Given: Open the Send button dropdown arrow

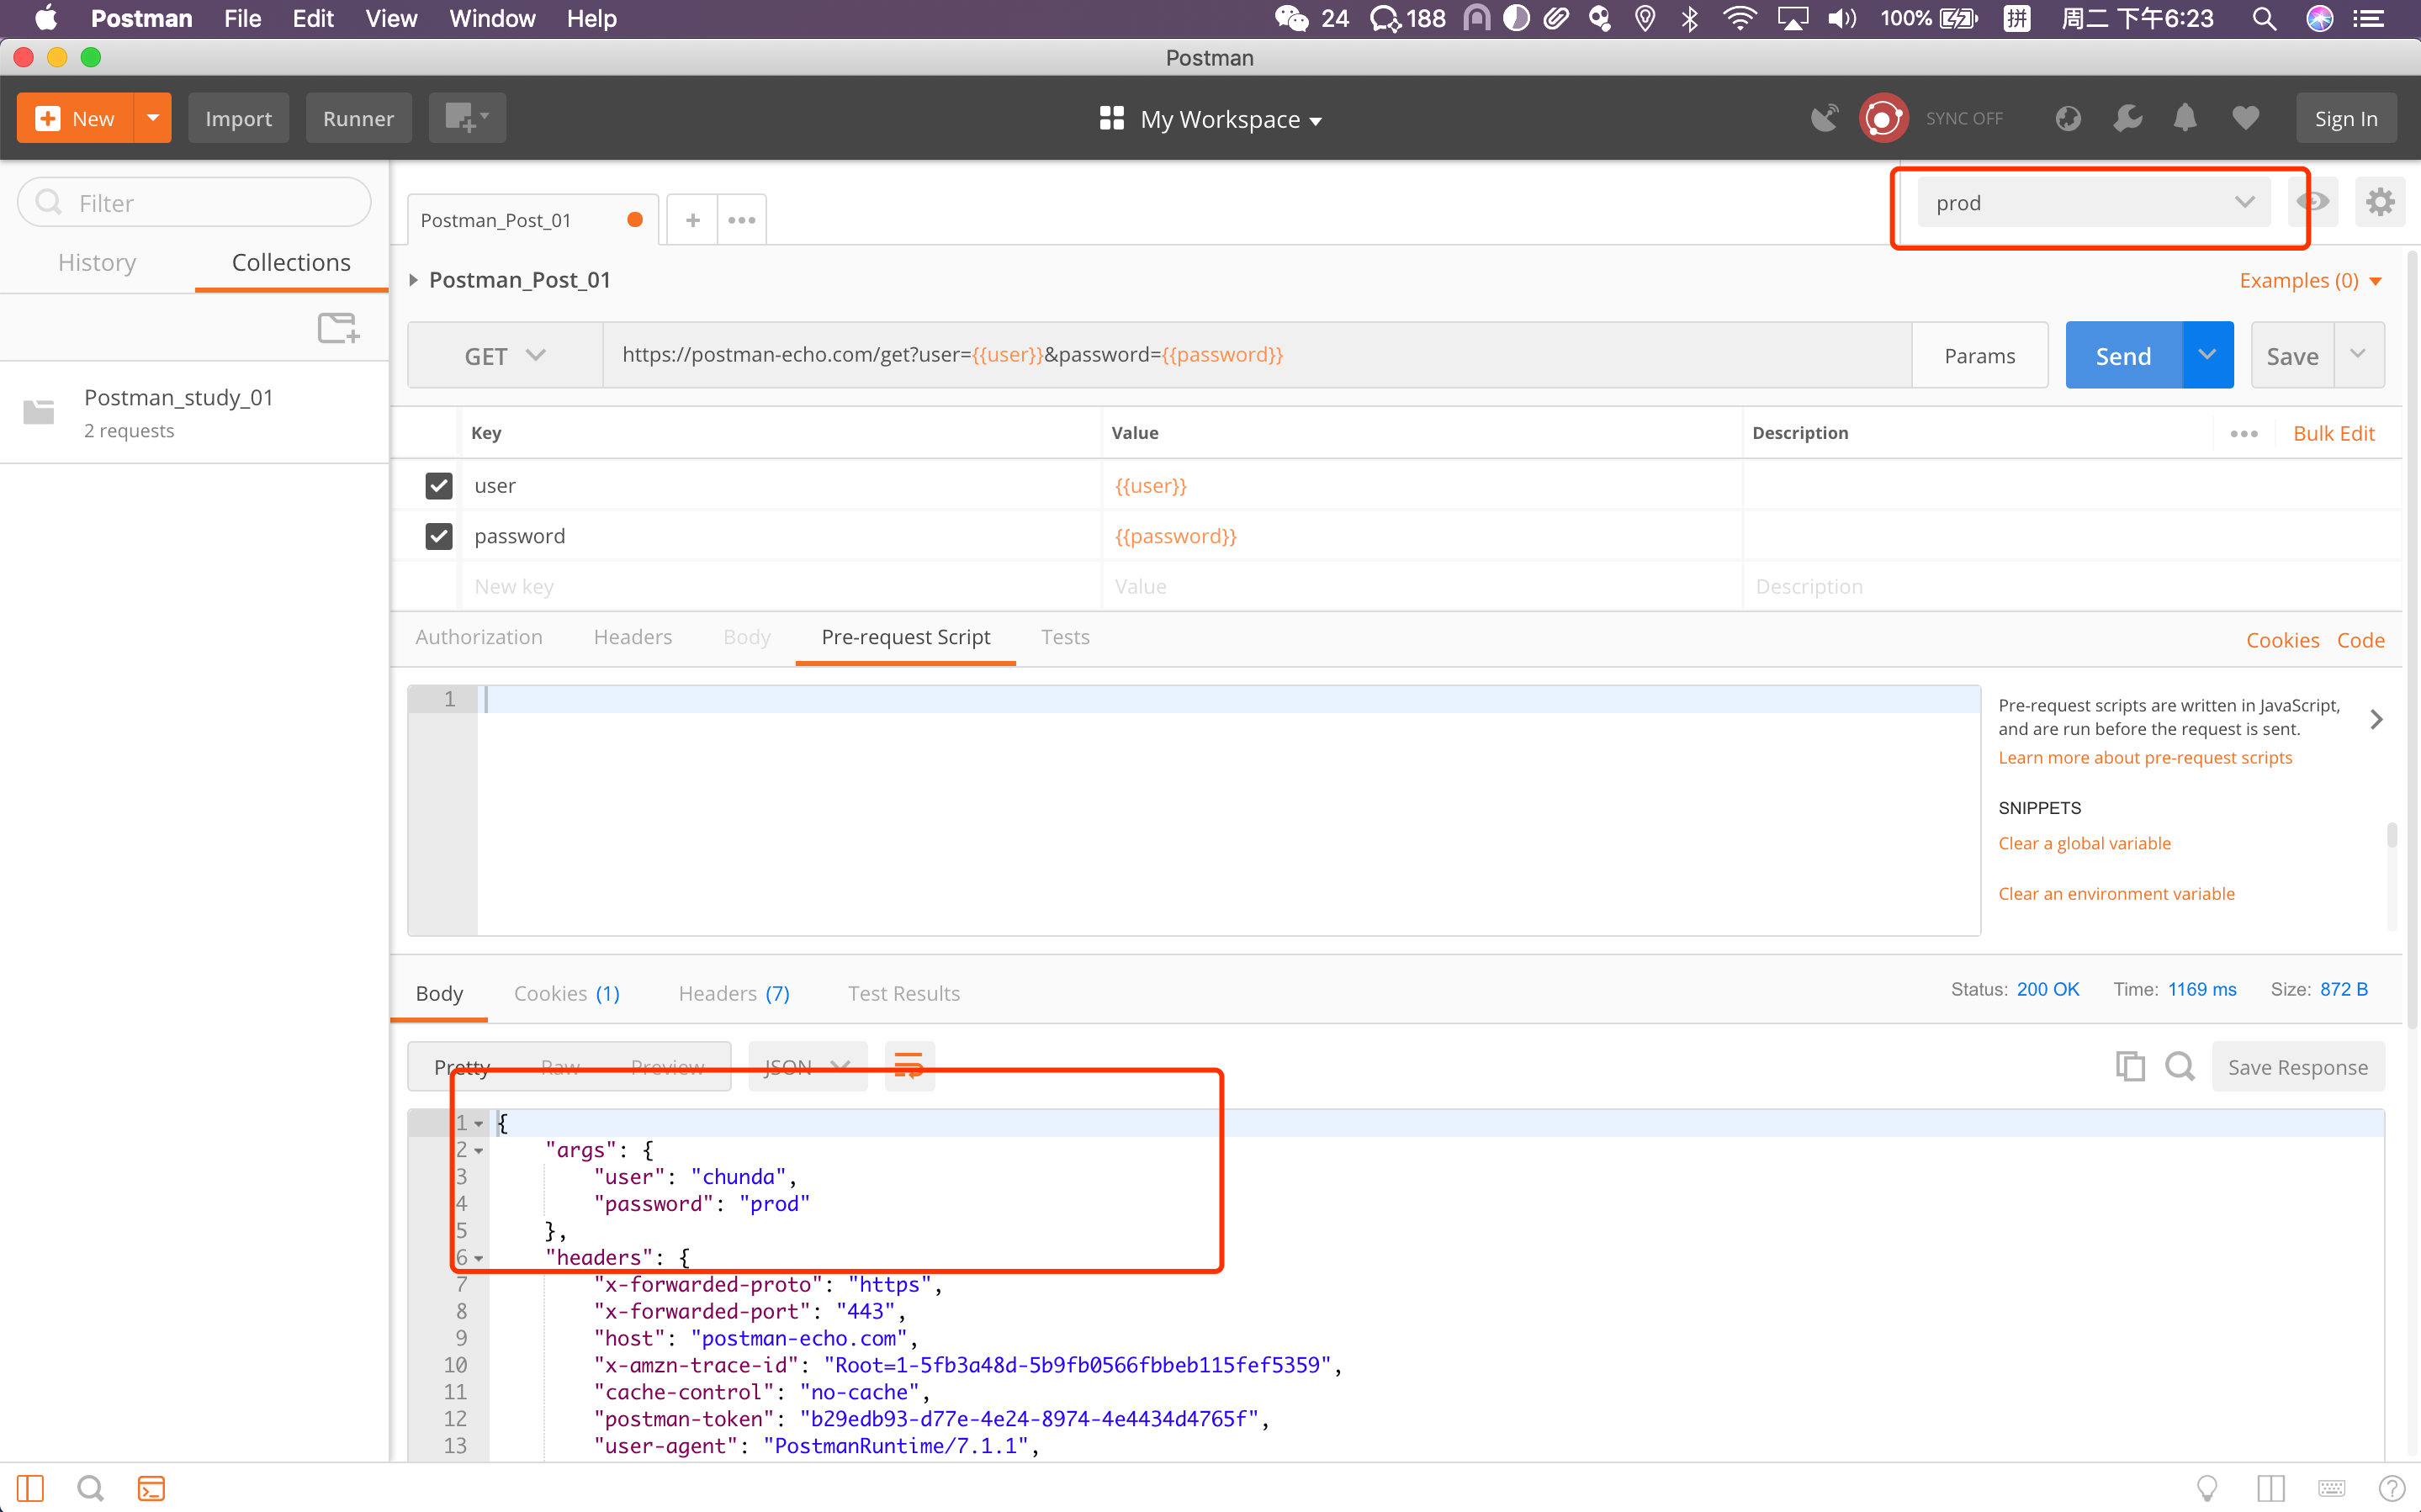Looking at the screenshot, I should (2207, 355).
